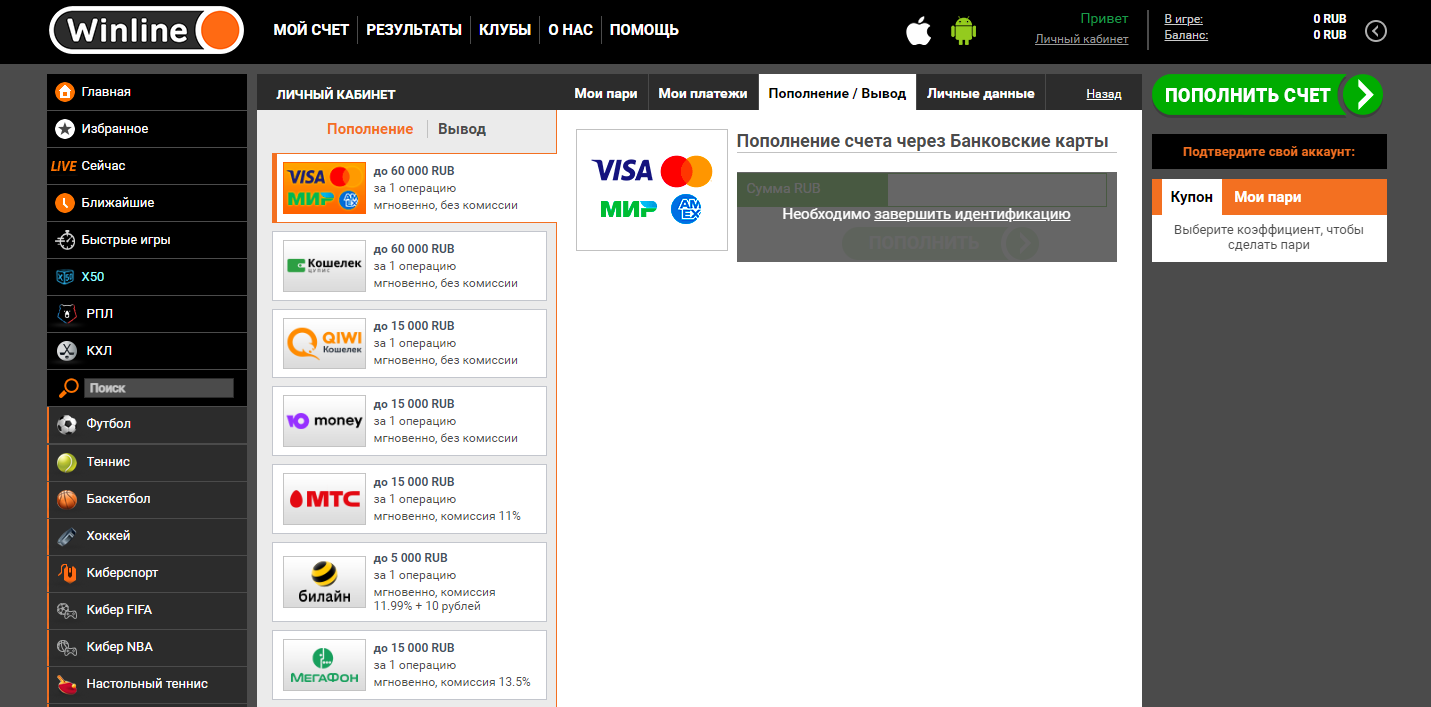
Task: Select the ЮMoney payment logo
Action: [324, 421]
